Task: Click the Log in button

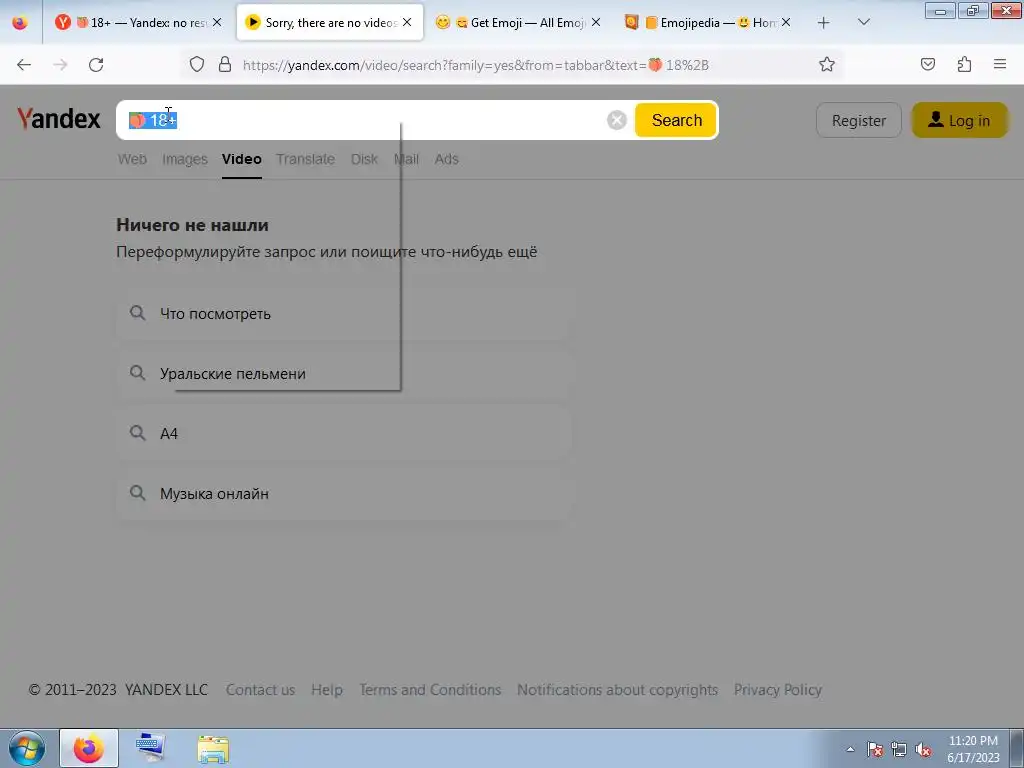Action: (x=960, y=120)
